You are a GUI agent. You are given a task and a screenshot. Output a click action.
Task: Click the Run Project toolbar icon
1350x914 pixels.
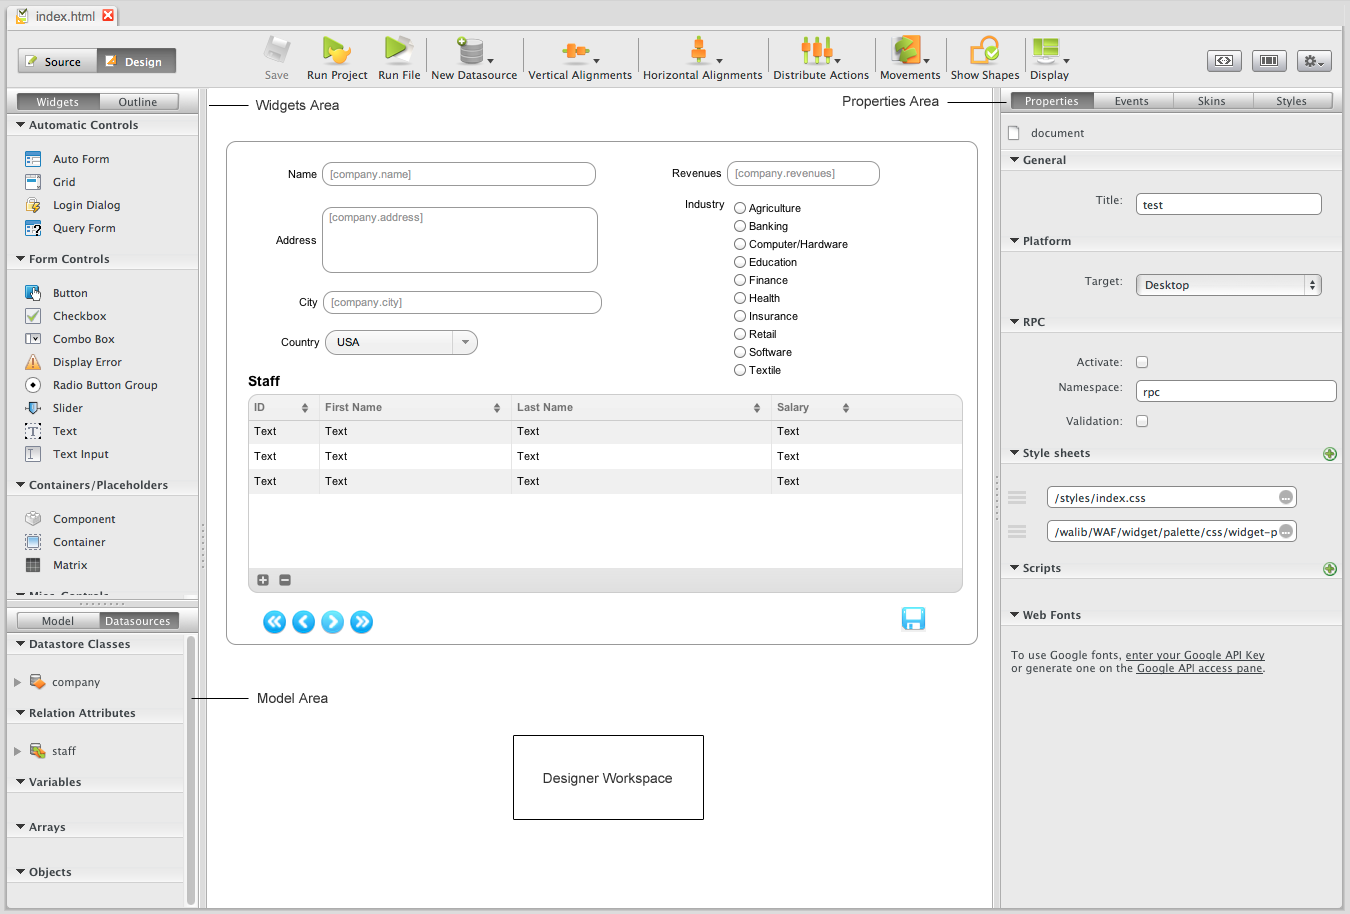(x=336, y=50)
